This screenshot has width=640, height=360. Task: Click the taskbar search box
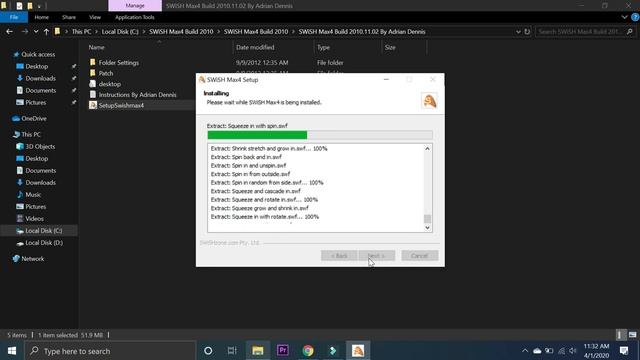pyautogui.click(x=110, y=351)
